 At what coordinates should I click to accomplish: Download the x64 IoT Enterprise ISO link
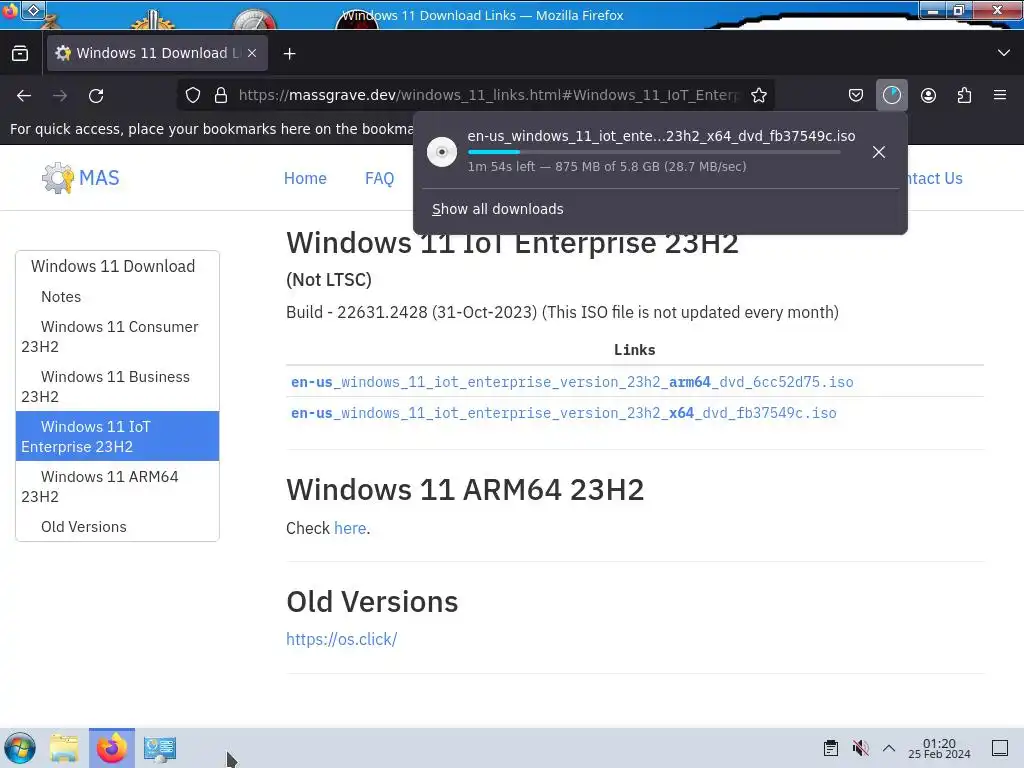click(564, 413)
